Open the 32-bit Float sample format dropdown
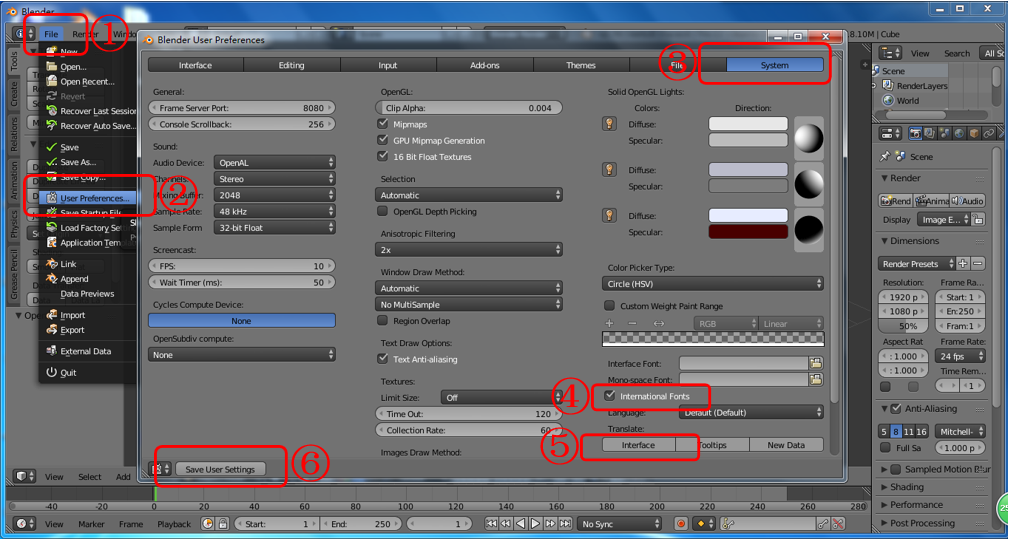The width and height of the screenshot is (1009, 539). coord(274,228)
